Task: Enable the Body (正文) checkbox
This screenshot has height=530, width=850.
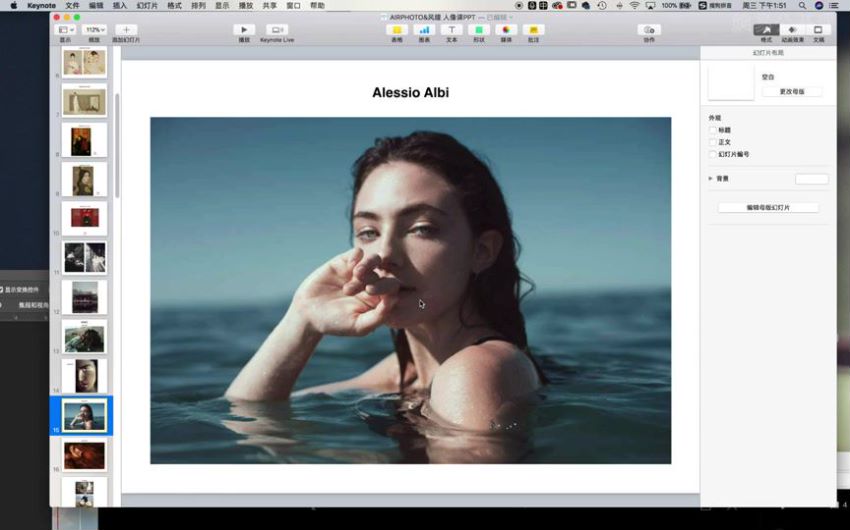Action: 713,142
